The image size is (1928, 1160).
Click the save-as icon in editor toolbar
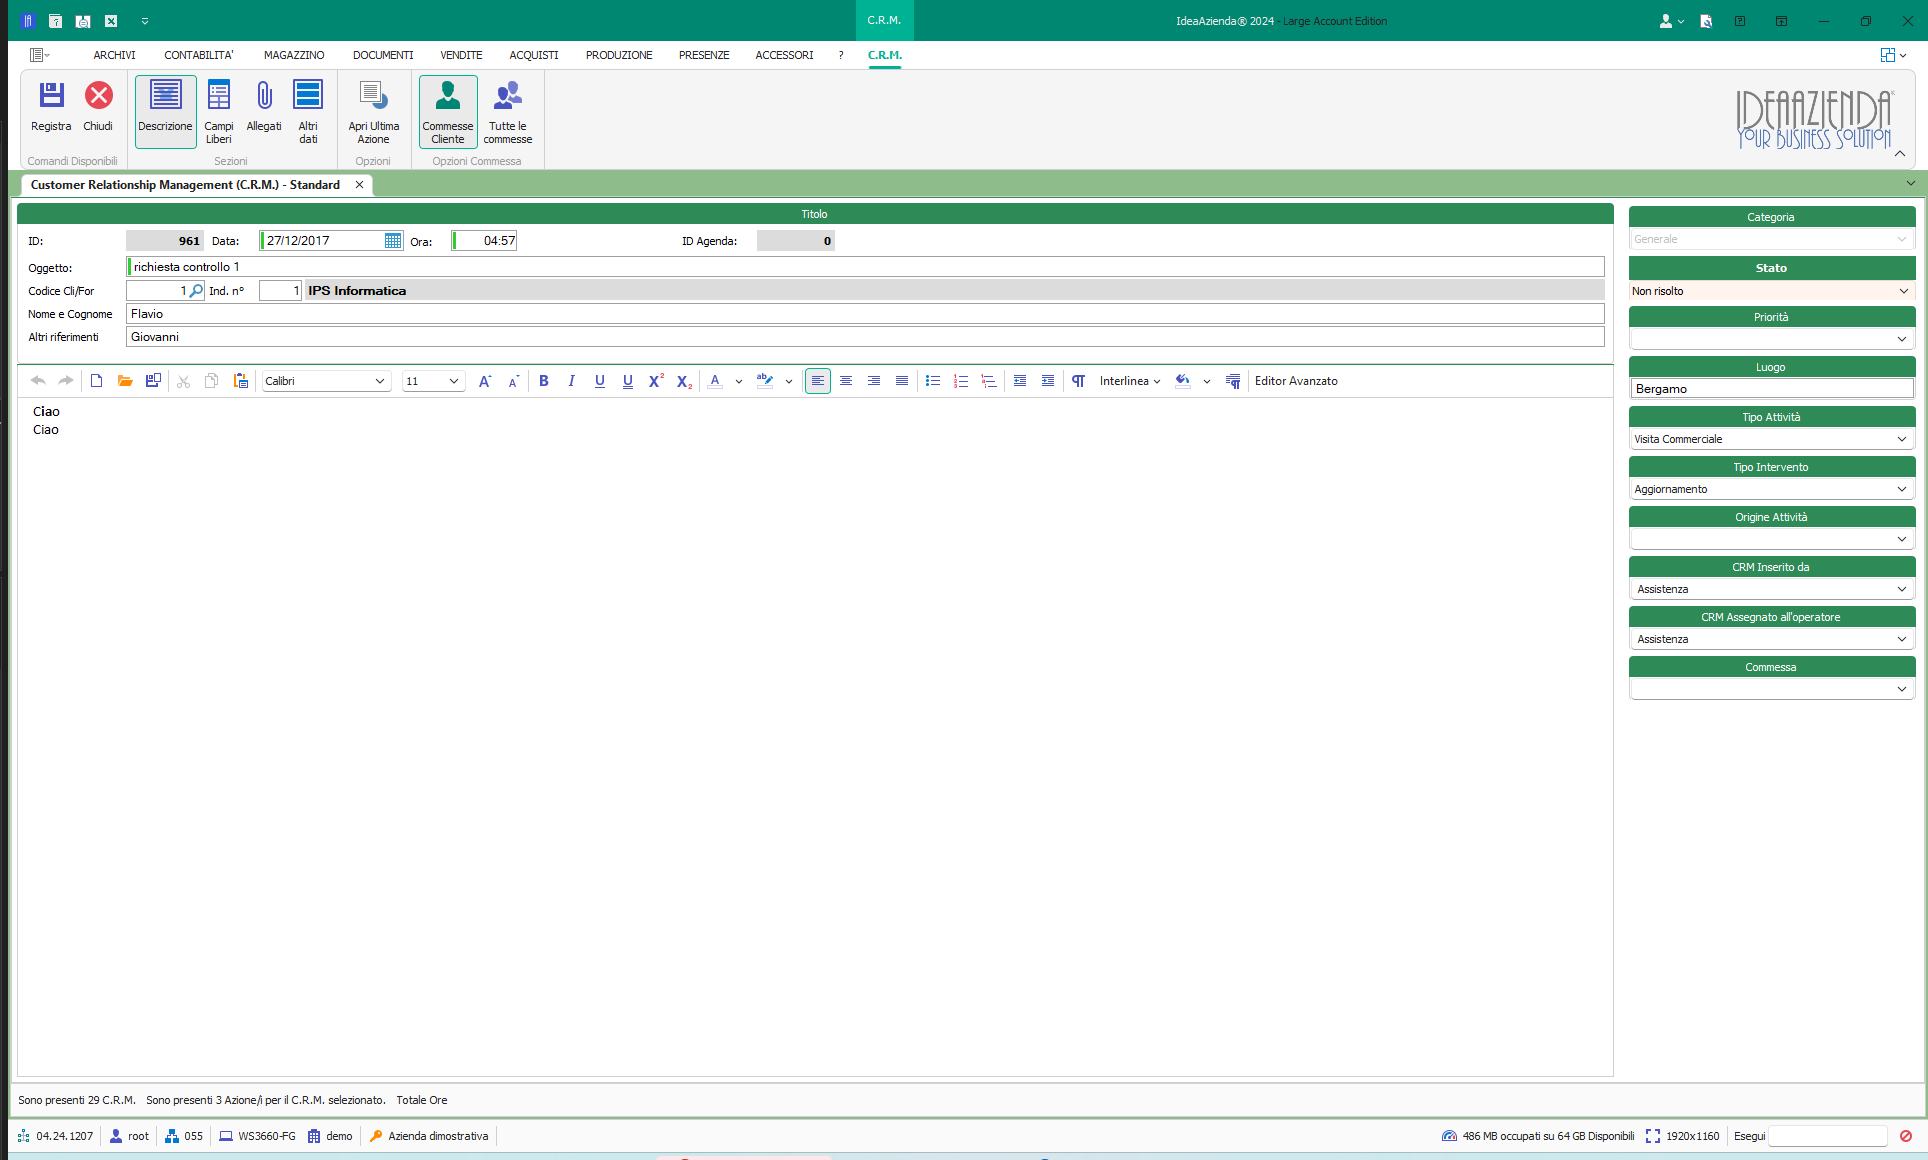(153, 381)
